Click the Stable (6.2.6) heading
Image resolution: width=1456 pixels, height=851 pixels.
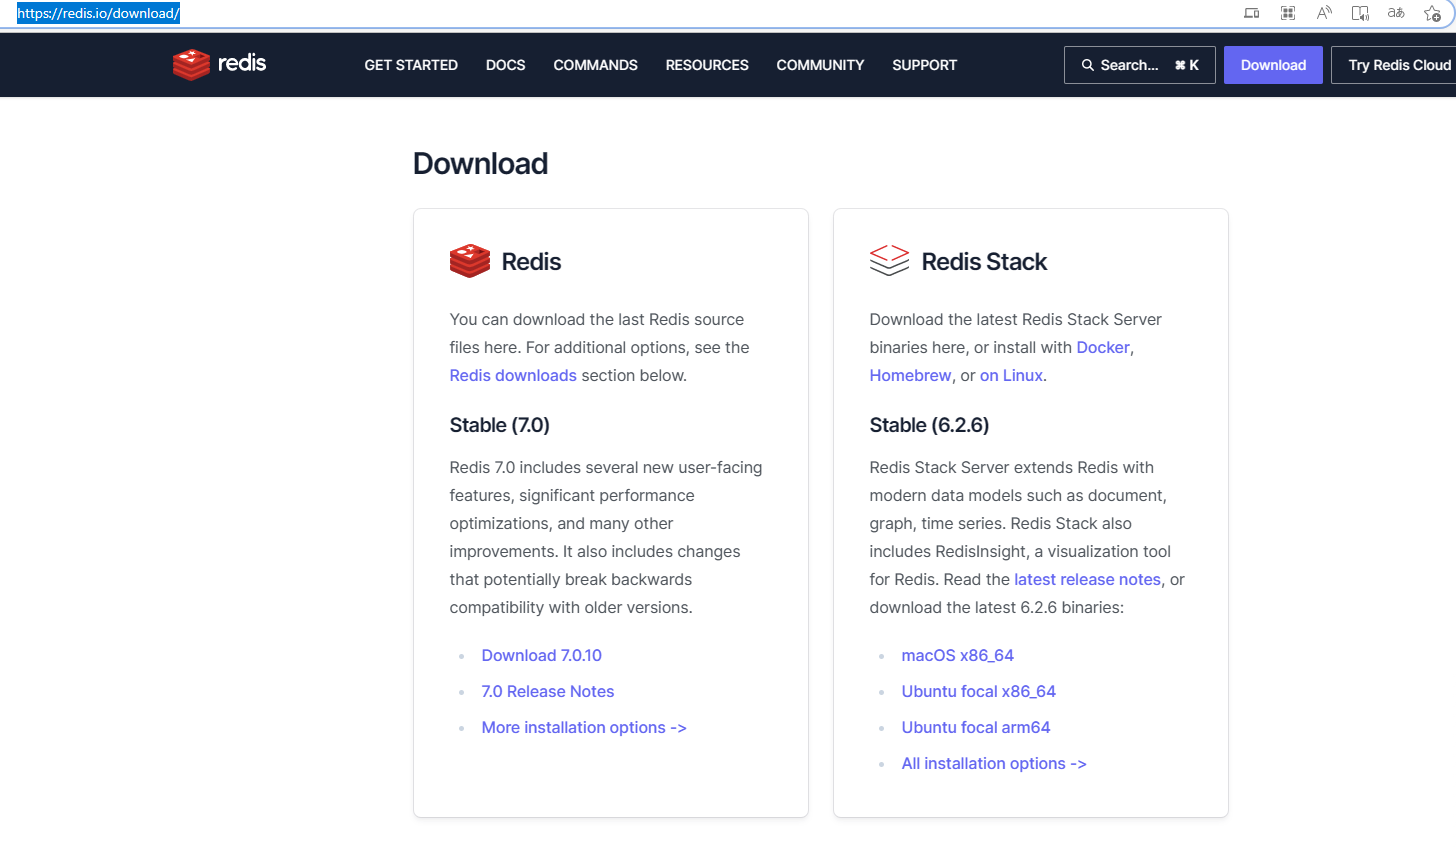[929, 425]
